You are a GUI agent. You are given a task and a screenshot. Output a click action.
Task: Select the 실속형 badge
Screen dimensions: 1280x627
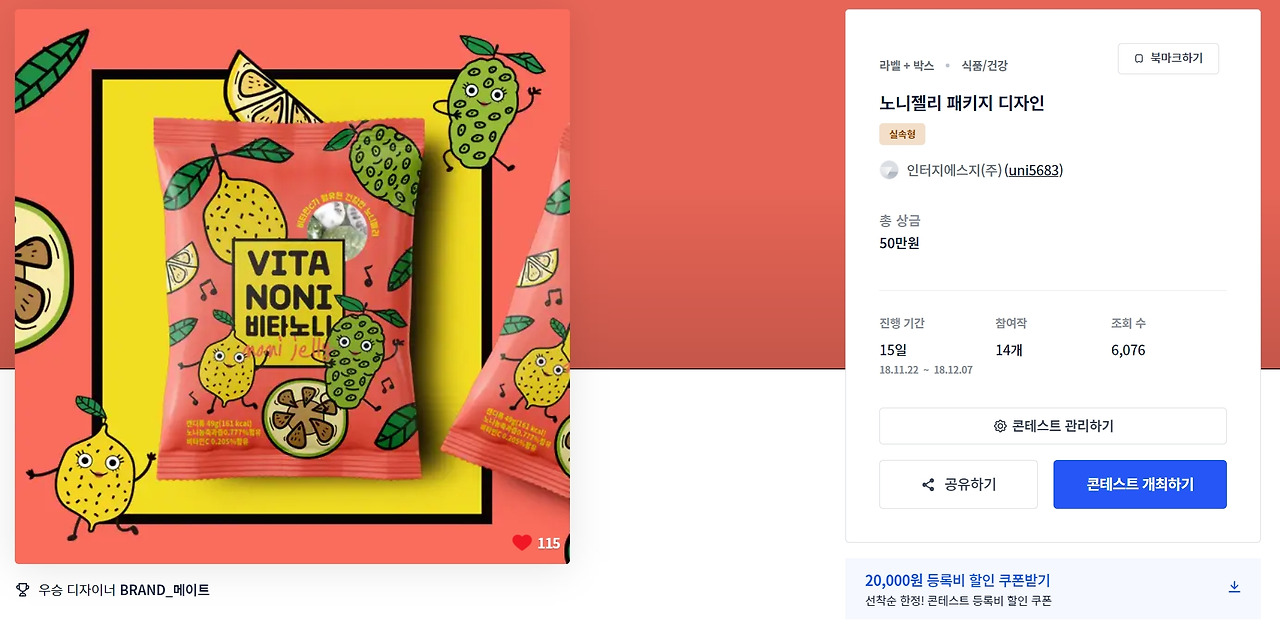point(902,134)
